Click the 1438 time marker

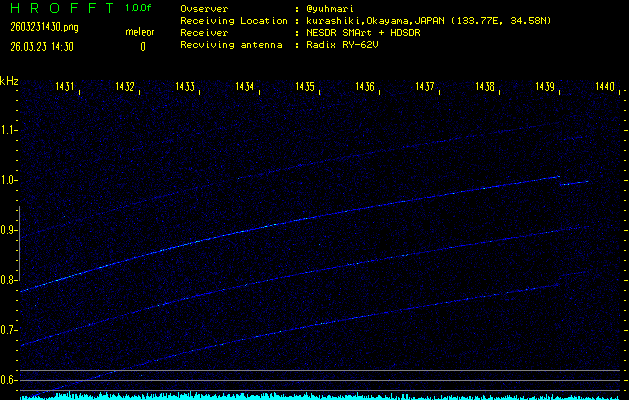click(485, 87)
